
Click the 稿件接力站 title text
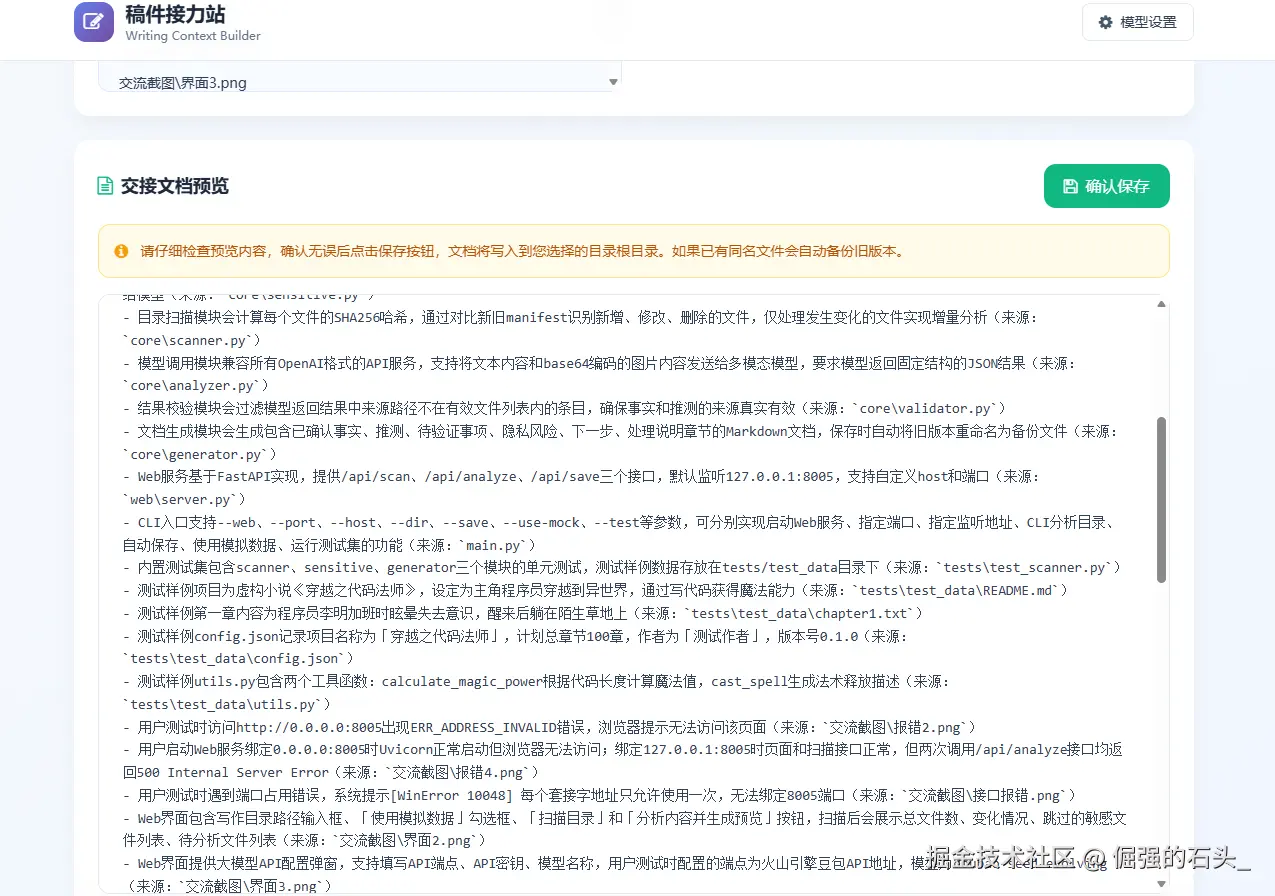click(175, 15)
